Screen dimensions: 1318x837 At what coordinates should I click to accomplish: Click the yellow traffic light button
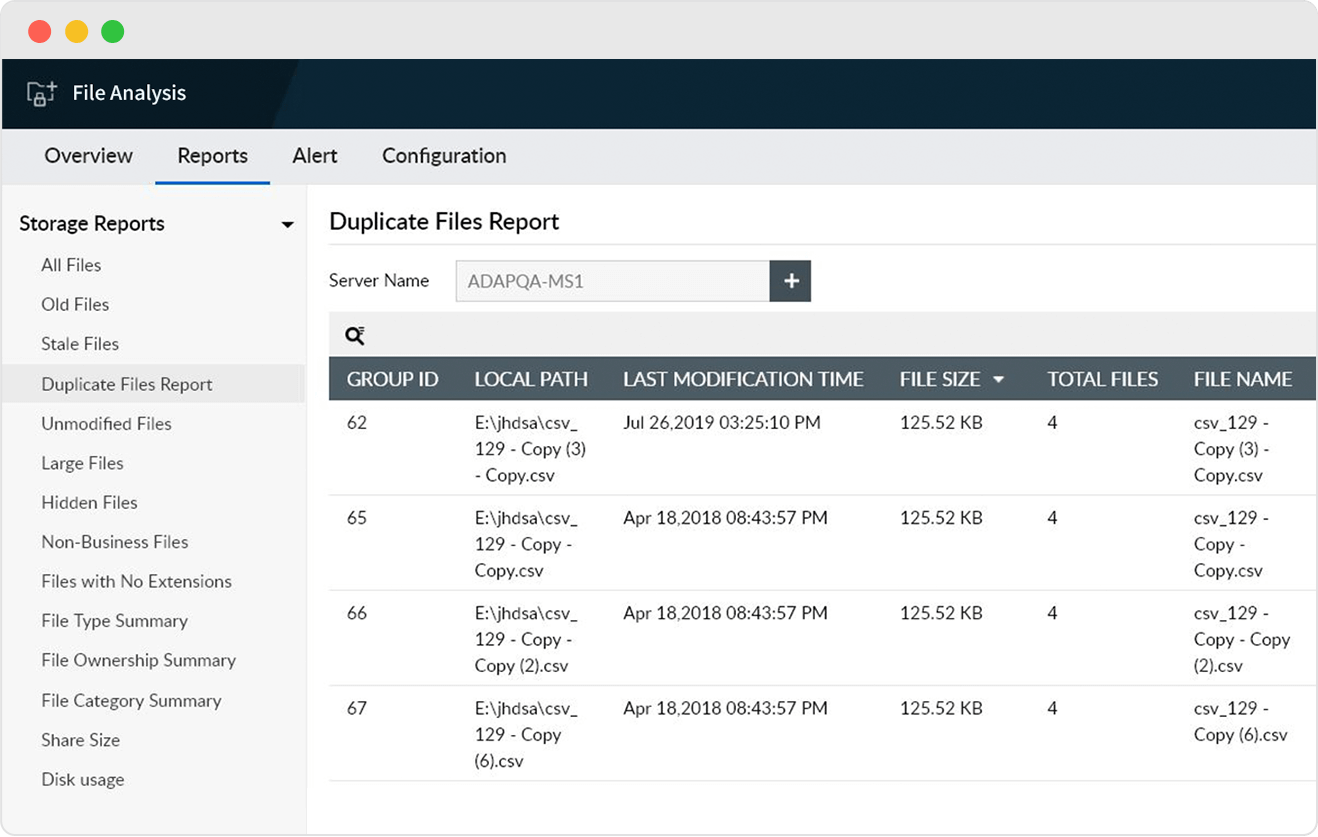point(76,31)
